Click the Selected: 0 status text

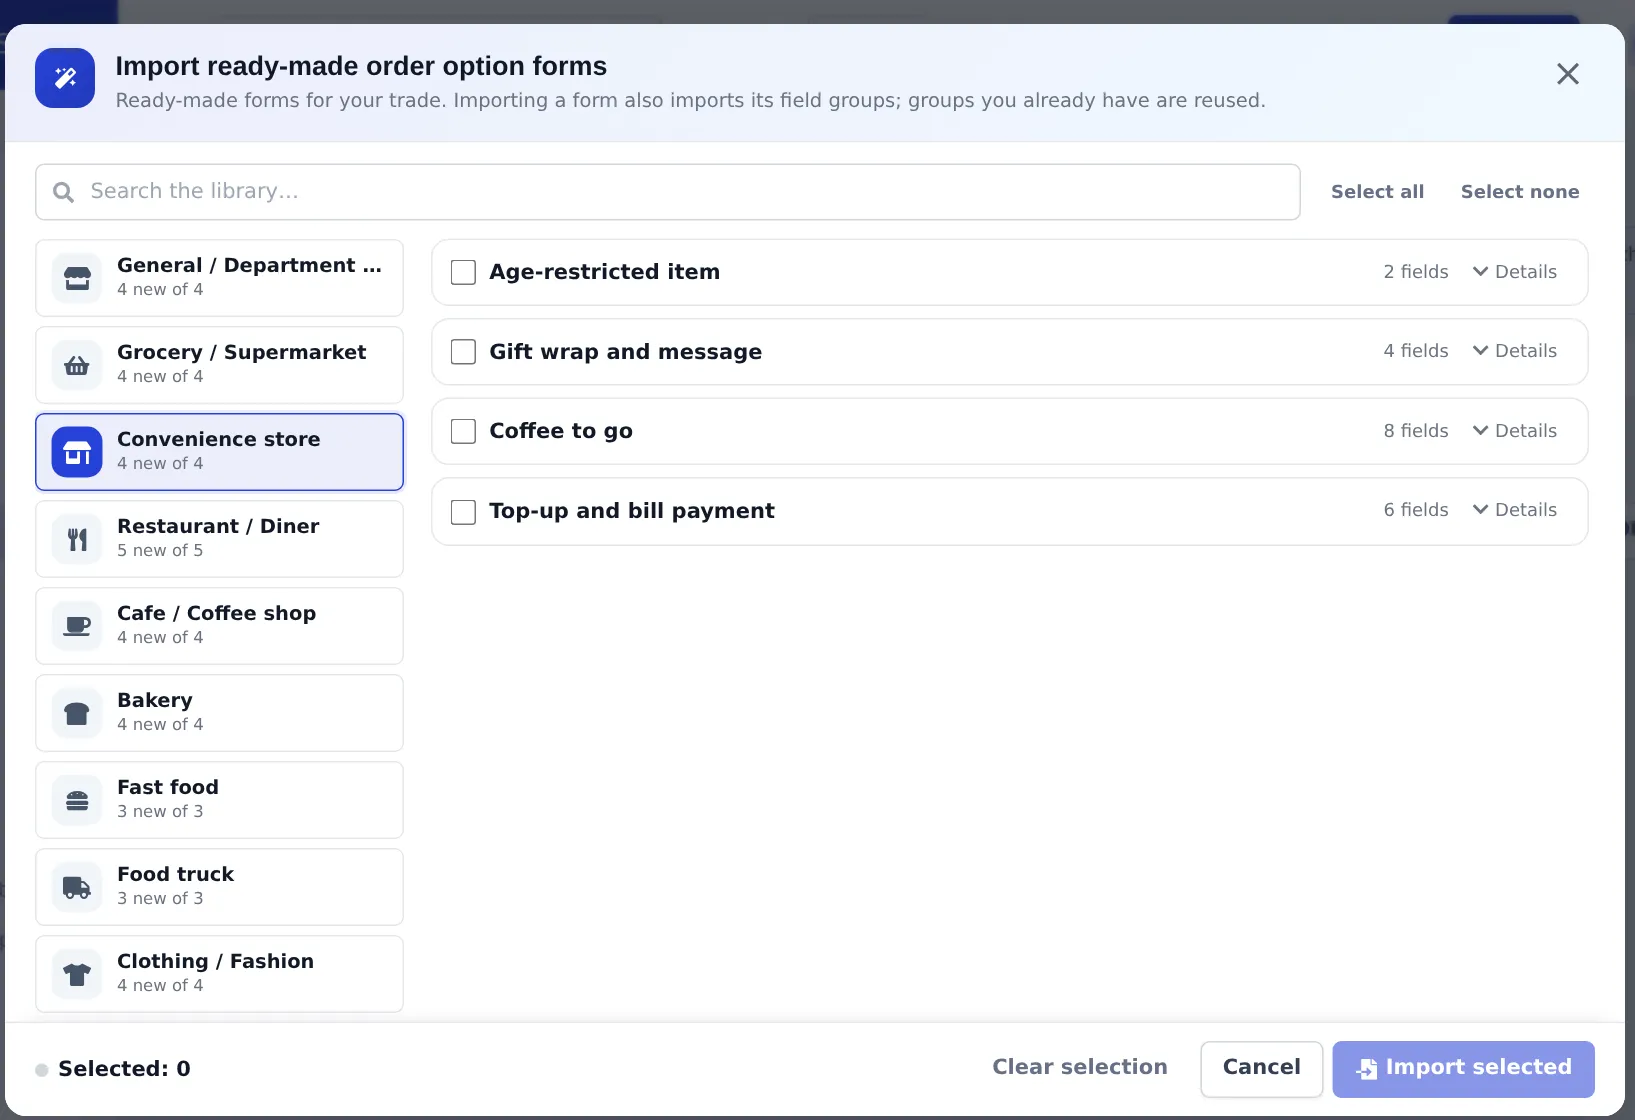(124, 1069)
